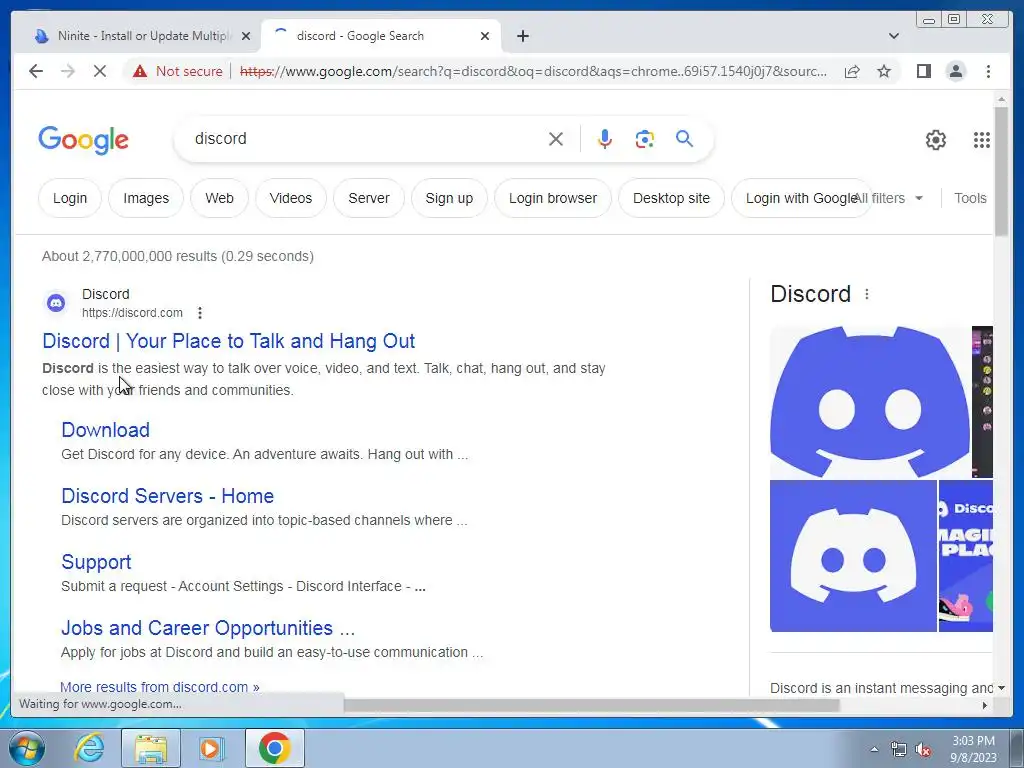Select the Sign up chip
1024x768 pixels.
pyautogui.click(x=449, y=198)
